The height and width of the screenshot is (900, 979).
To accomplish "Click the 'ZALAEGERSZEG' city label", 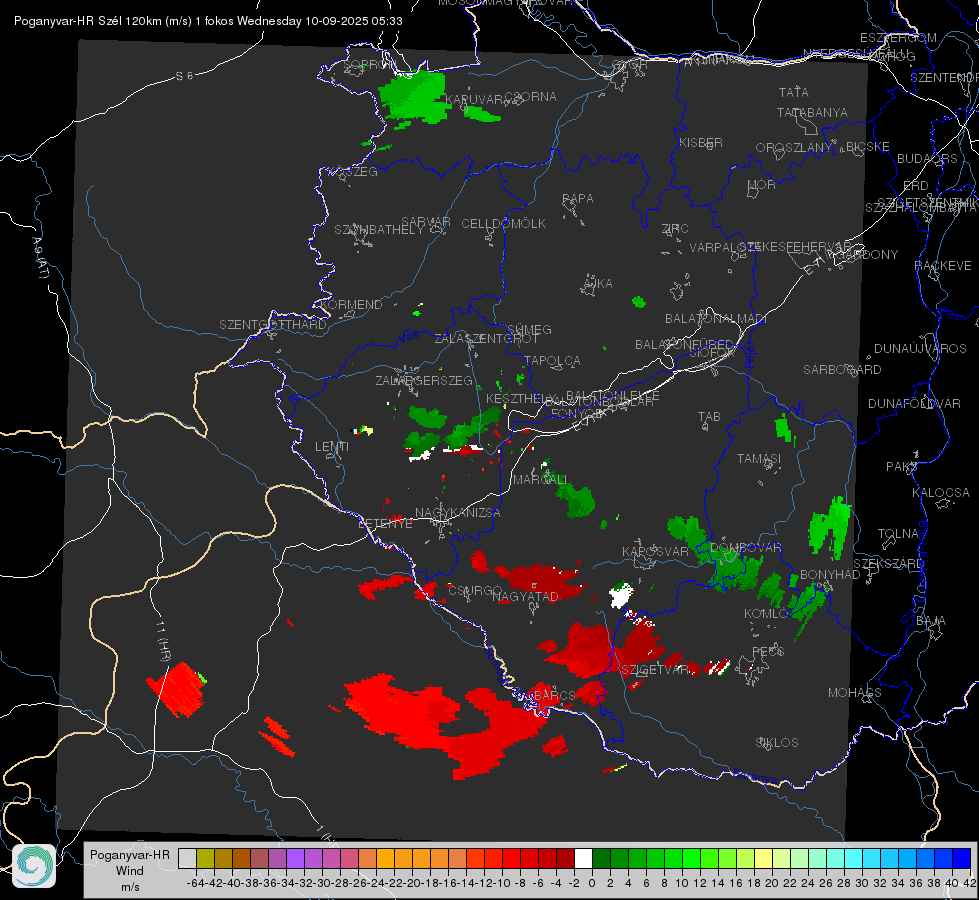I will (424, 380).
